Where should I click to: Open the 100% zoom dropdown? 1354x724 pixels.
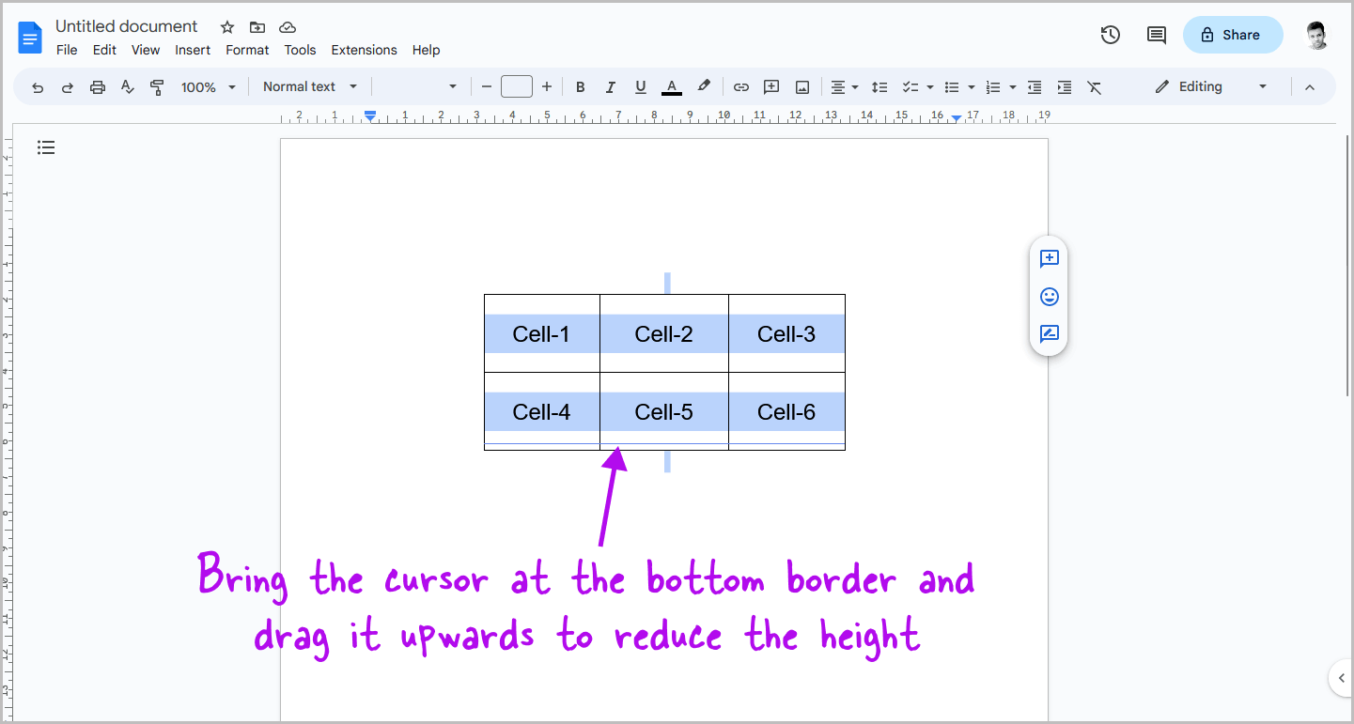tap(208, 87)
